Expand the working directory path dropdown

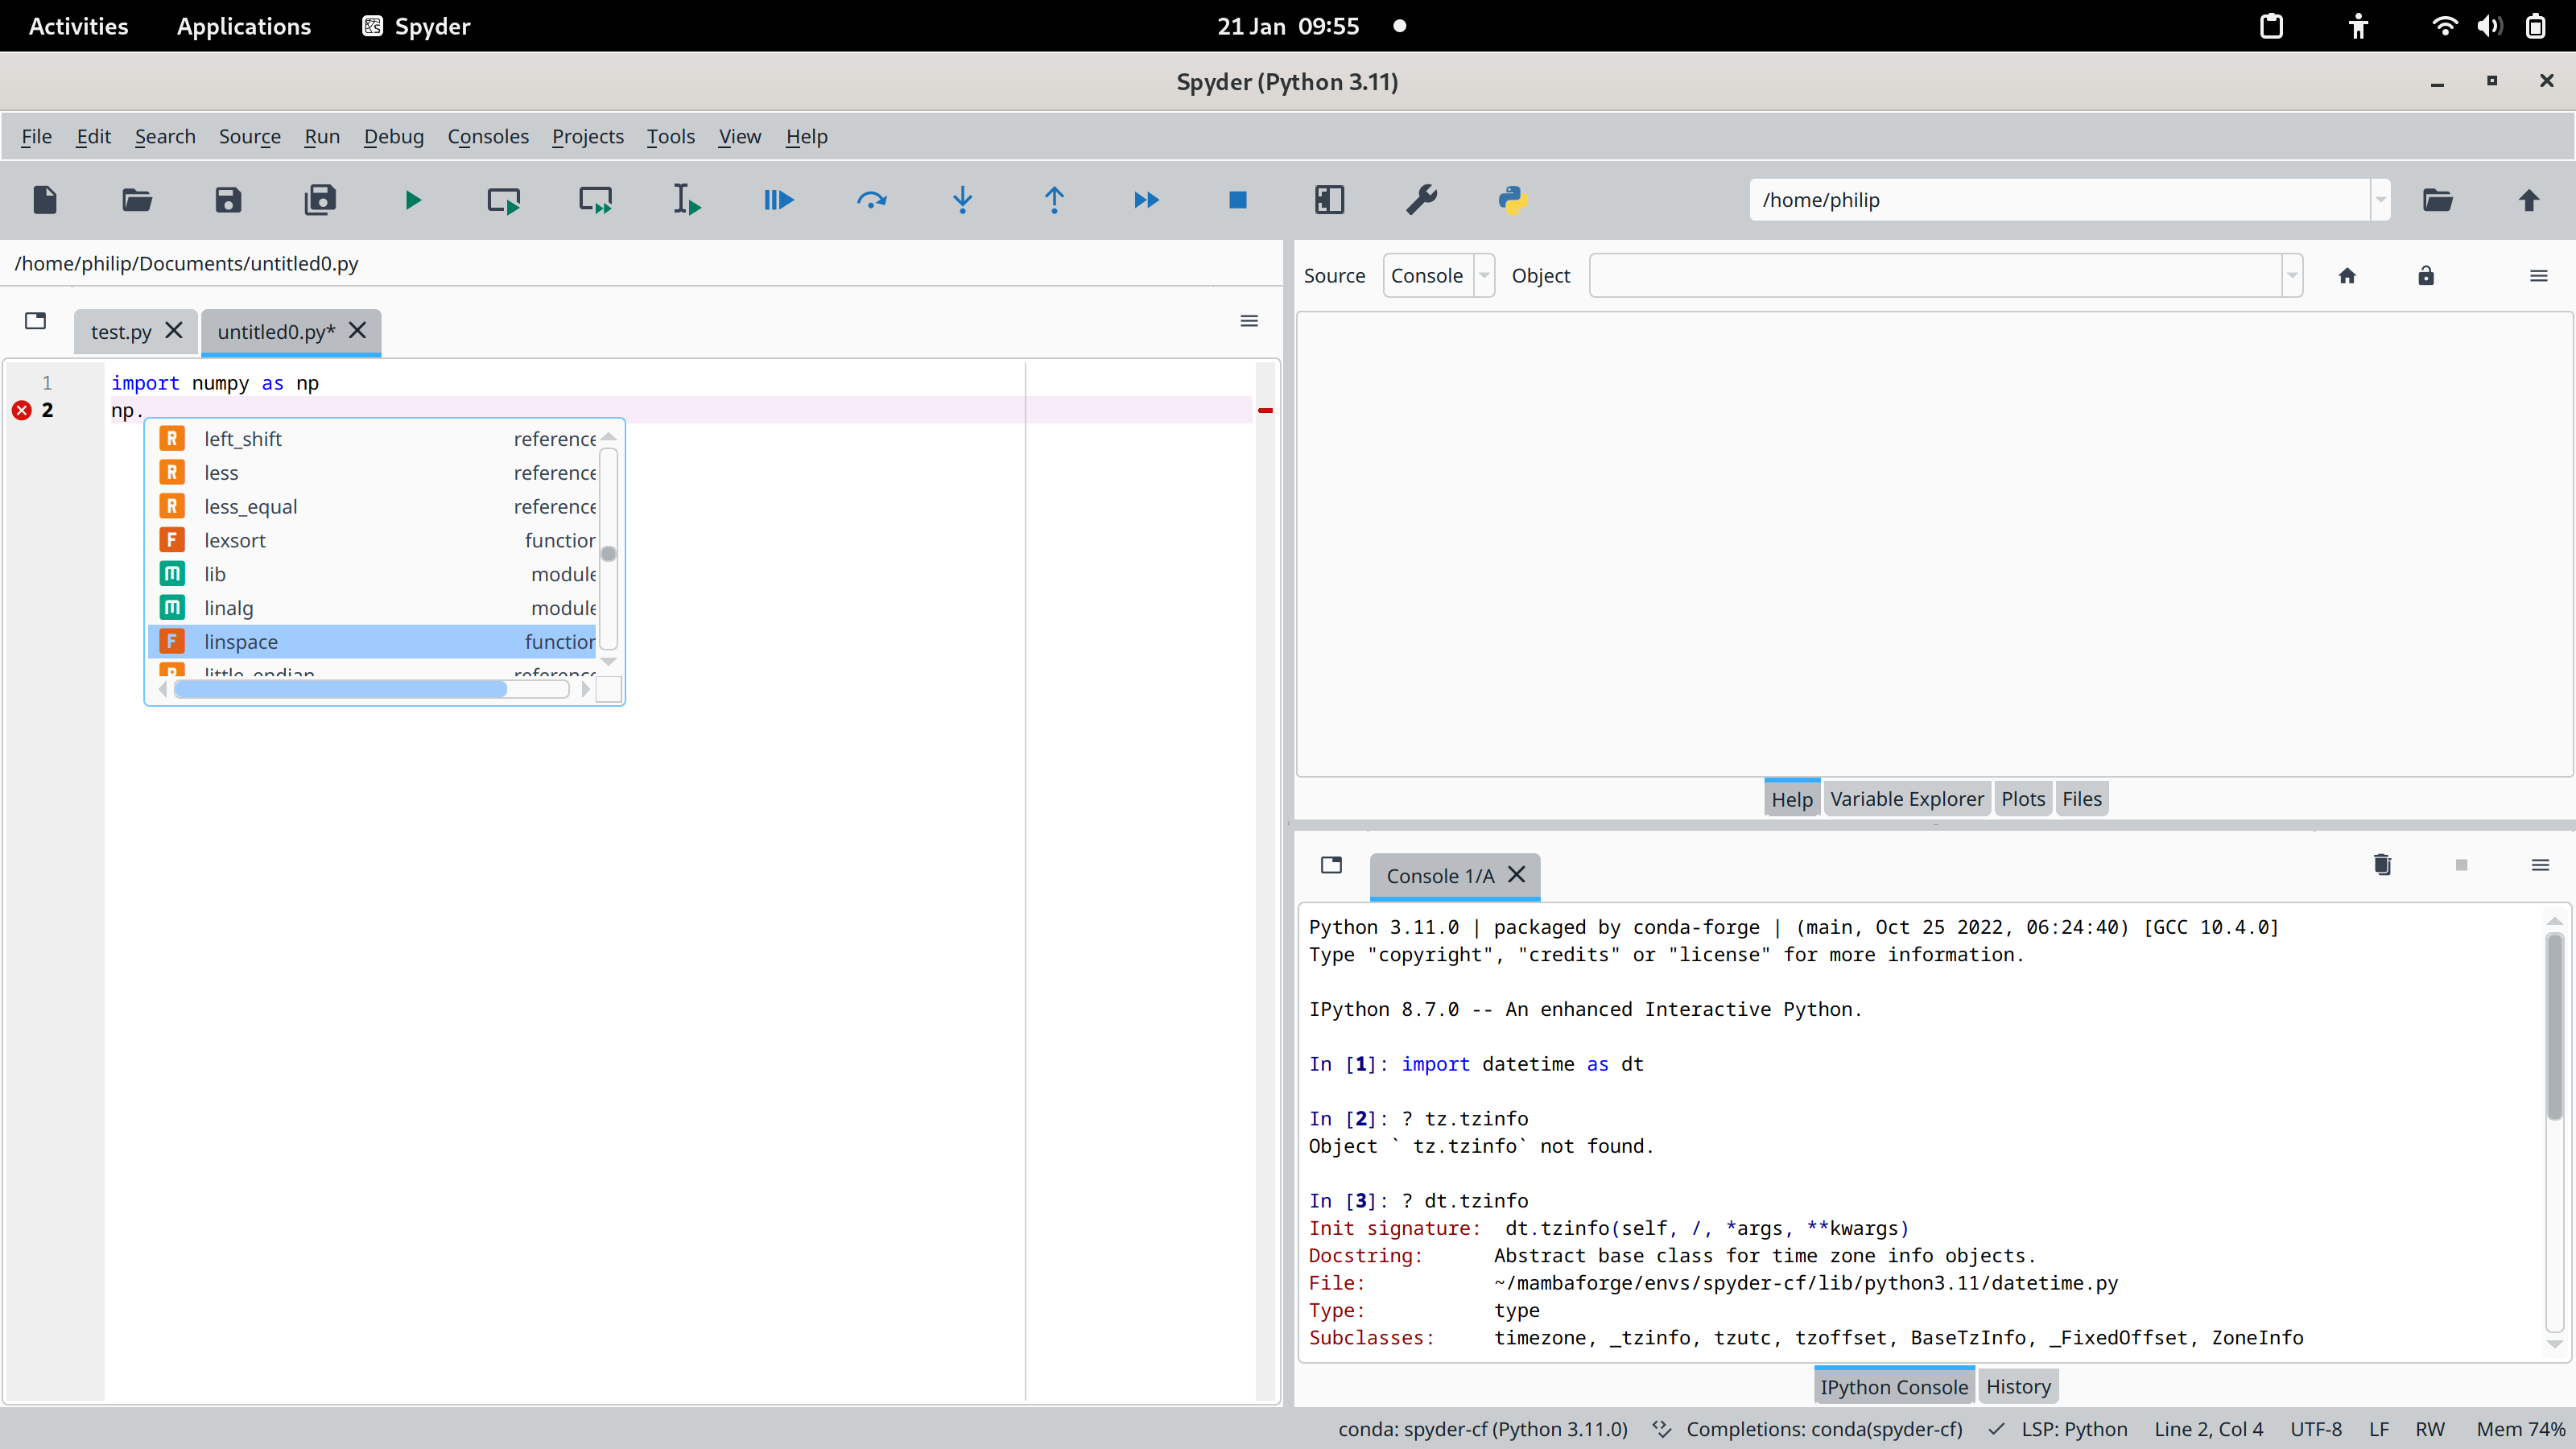2380,200
